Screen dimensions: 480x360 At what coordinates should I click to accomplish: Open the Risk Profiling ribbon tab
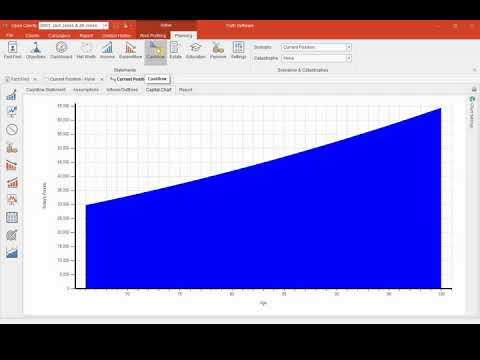(x=153, y=36)
